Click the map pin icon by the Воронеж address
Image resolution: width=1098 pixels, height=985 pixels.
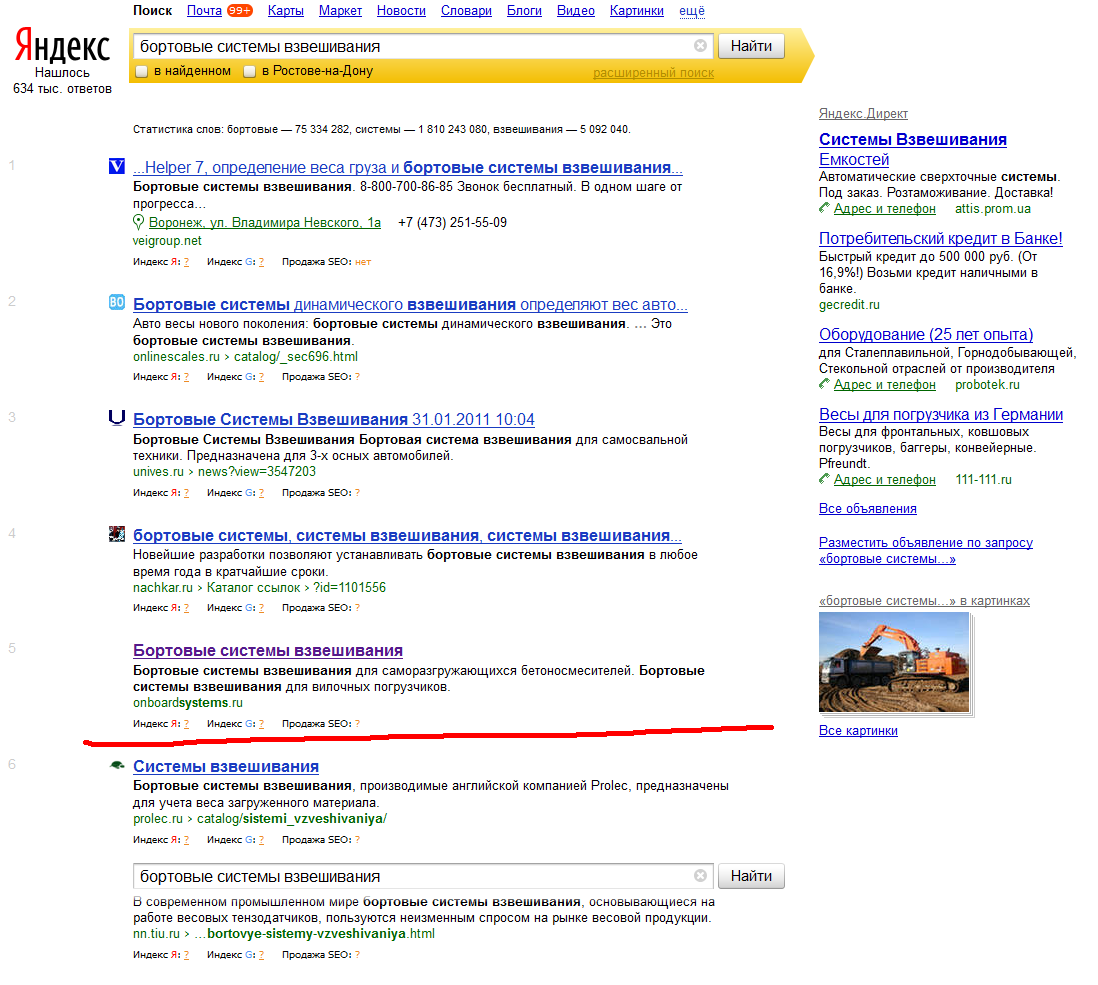[x=139, y=223]
